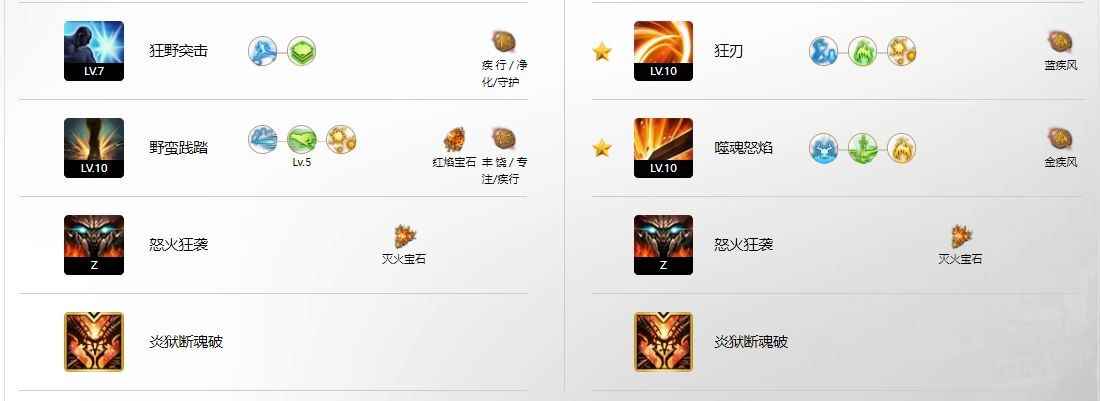Select the 噬魂怒焰 LV.10 skill icon
Viewport: 1100px width, 401px height.
664,148
